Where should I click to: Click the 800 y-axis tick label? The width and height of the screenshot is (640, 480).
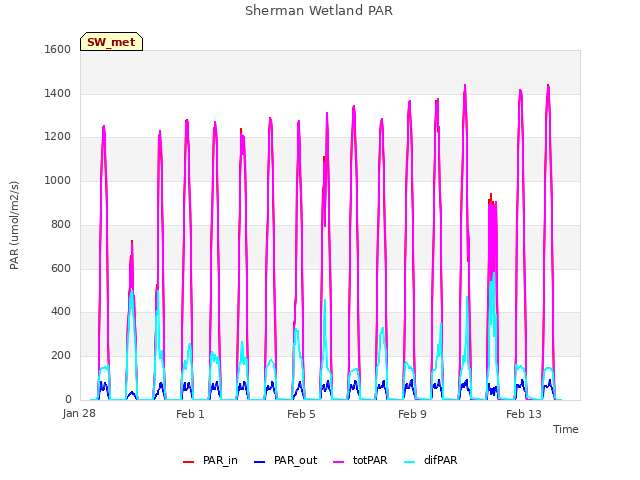(61, 224)
